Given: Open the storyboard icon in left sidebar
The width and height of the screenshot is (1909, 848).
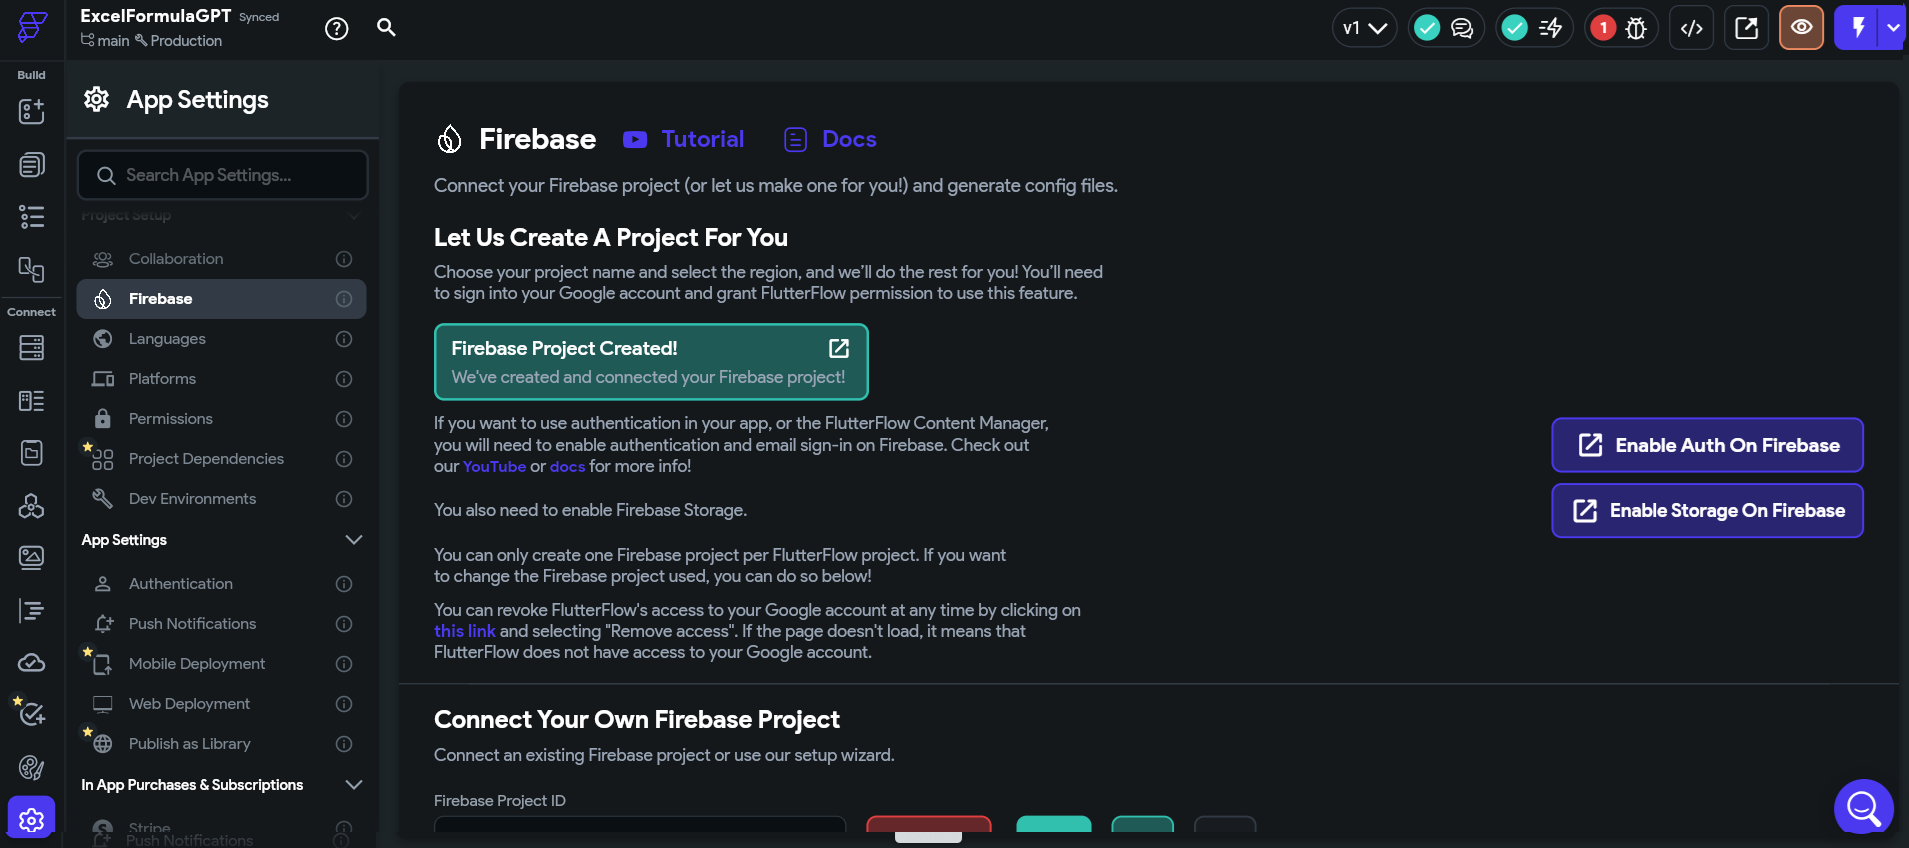Looking at the screenshot, I should tap(31, 269).
